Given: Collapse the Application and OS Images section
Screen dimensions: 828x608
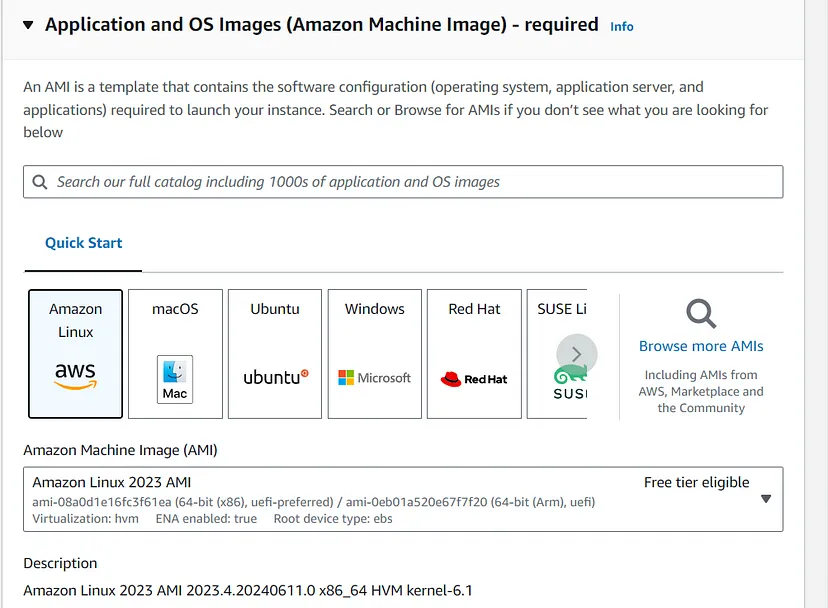Looking at the screenshot, I should point(27,25).
